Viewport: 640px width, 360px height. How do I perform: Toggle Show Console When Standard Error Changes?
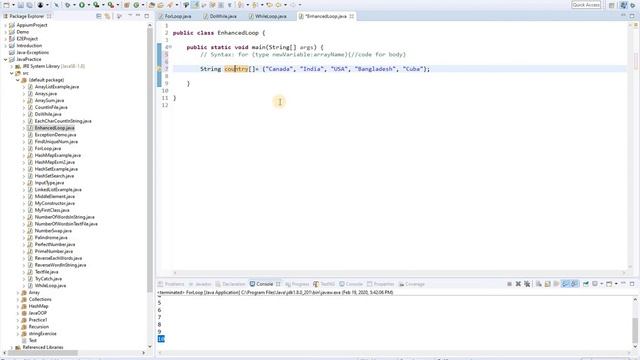pos(574,284)
